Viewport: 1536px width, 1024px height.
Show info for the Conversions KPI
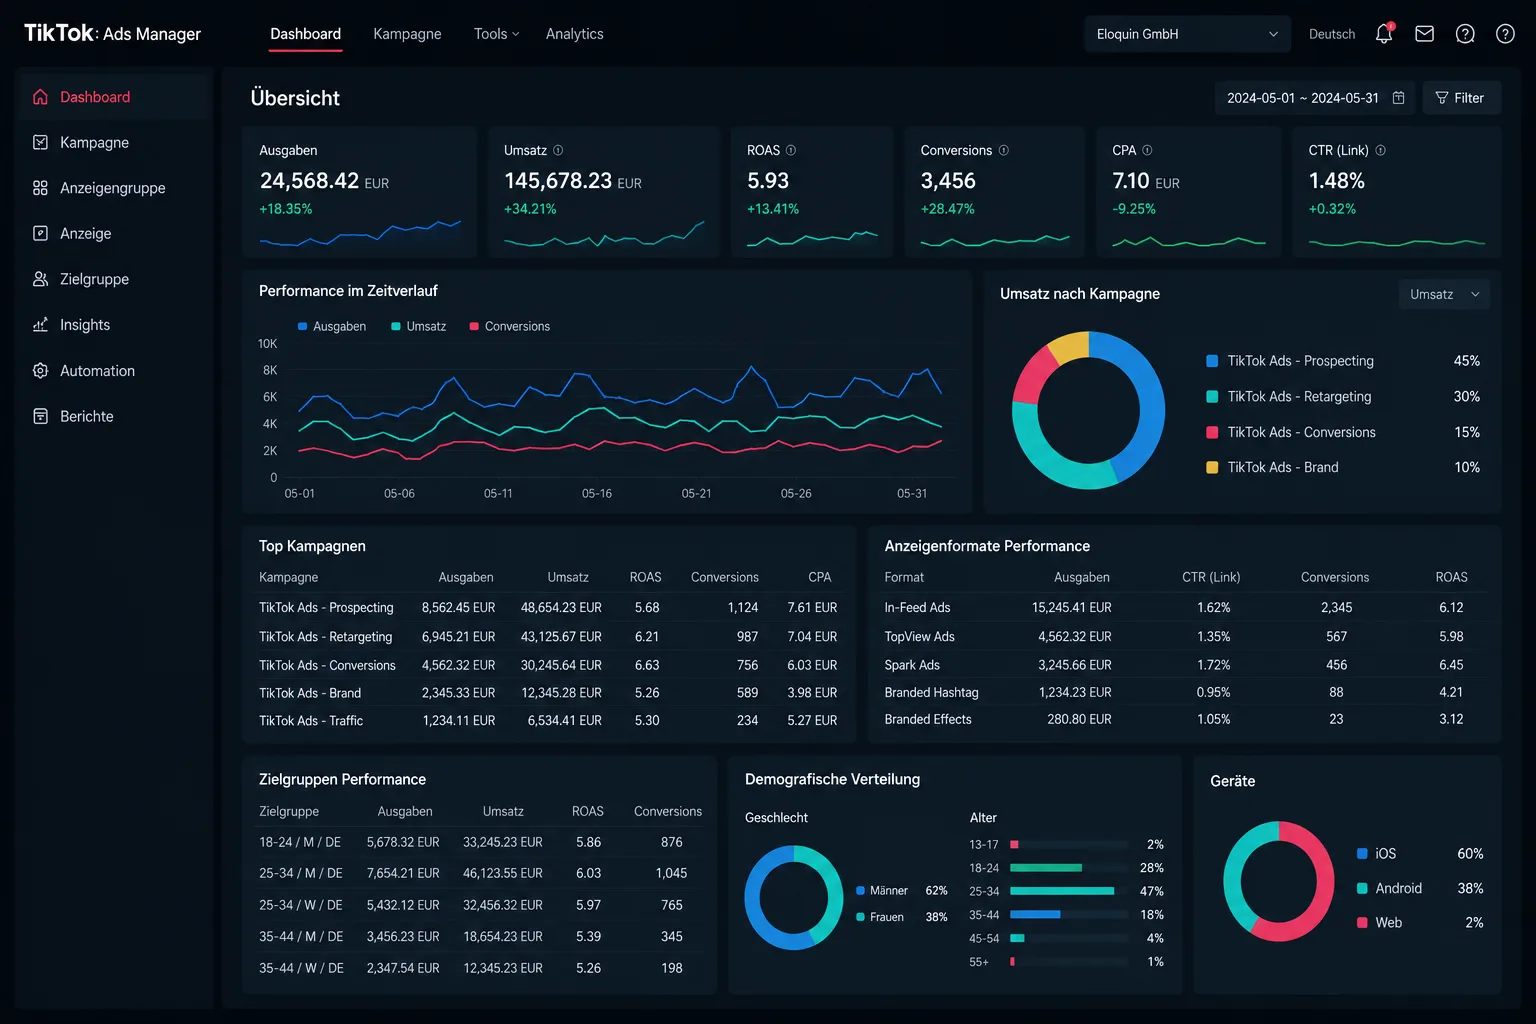(1004, 150)
